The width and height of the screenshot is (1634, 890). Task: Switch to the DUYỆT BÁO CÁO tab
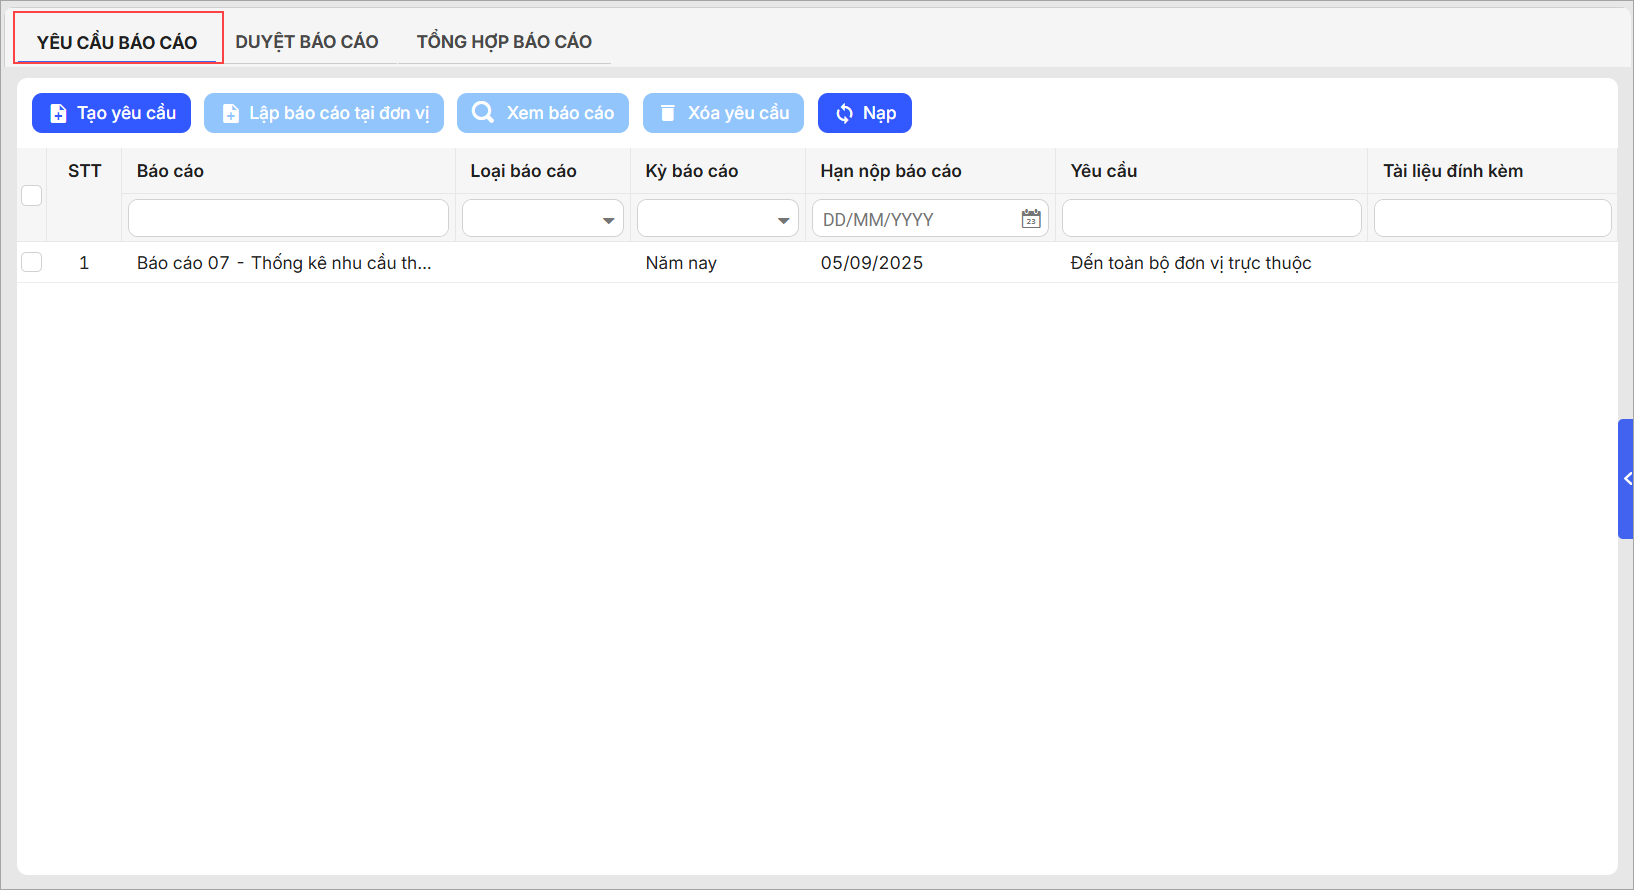(307, 42)
